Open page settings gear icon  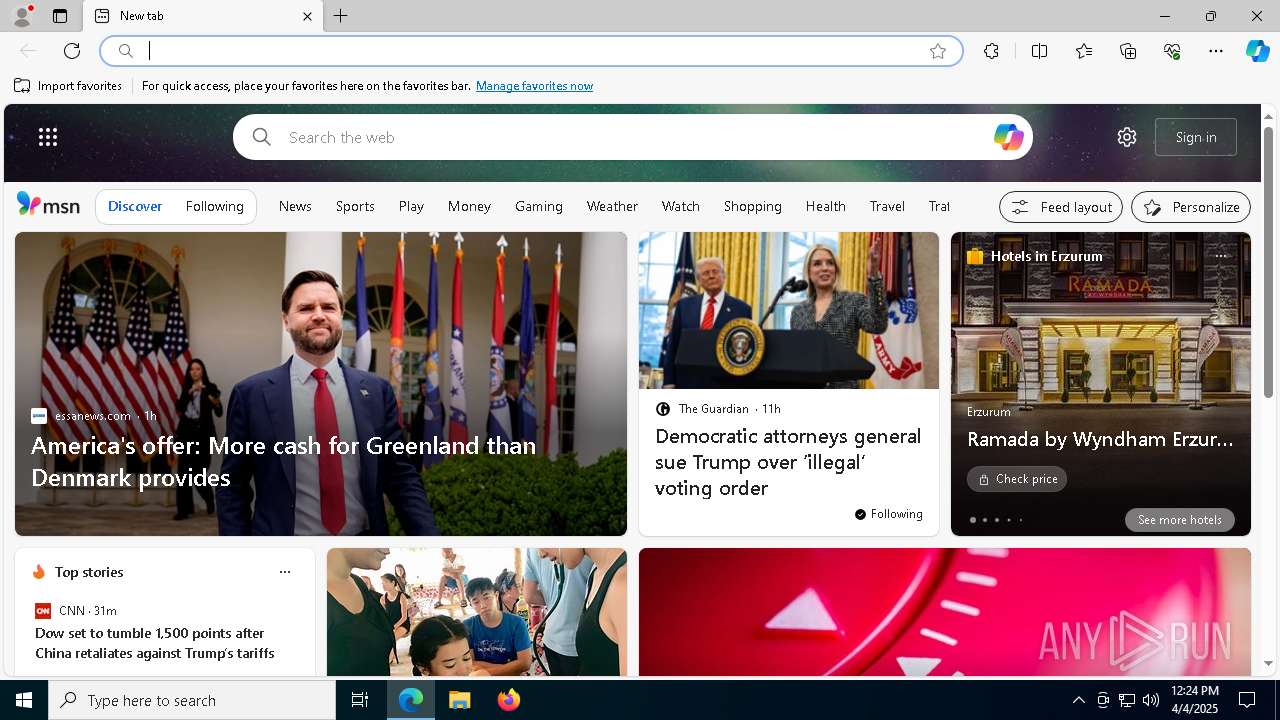point(1127,137)
